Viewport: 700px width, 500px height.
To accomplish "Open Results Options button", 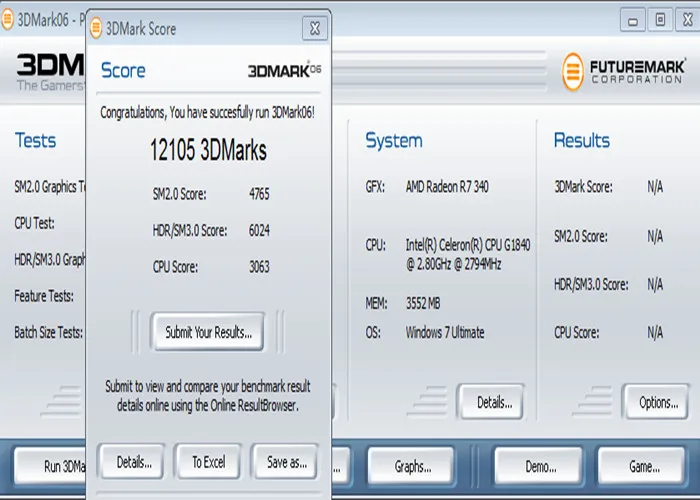I will (657, 402).
